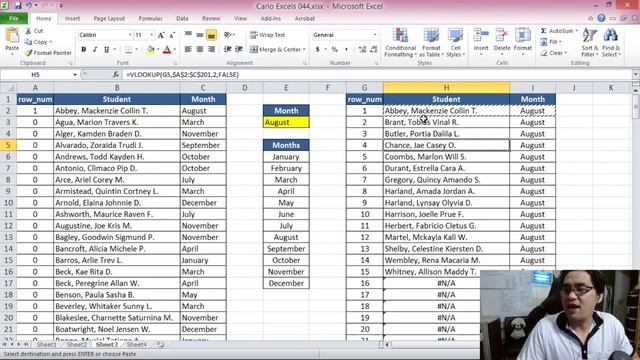Viewport: 640px width, 360px height.
Task: Shrink the font size
Action: [x=172, y=35]
